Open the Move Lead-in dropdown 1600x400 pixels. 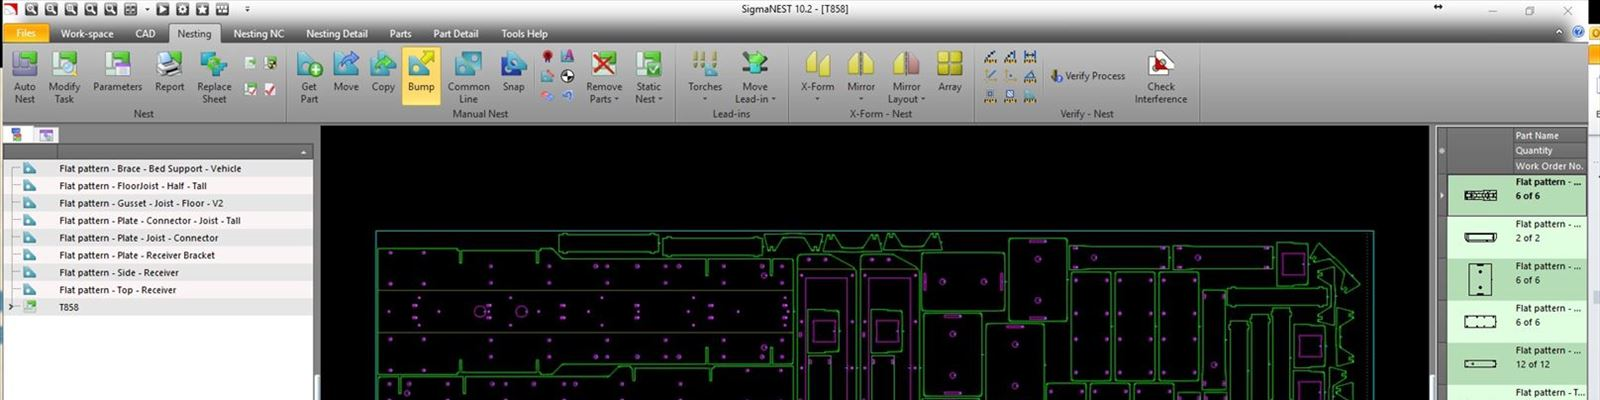click(x=755, y=77)
